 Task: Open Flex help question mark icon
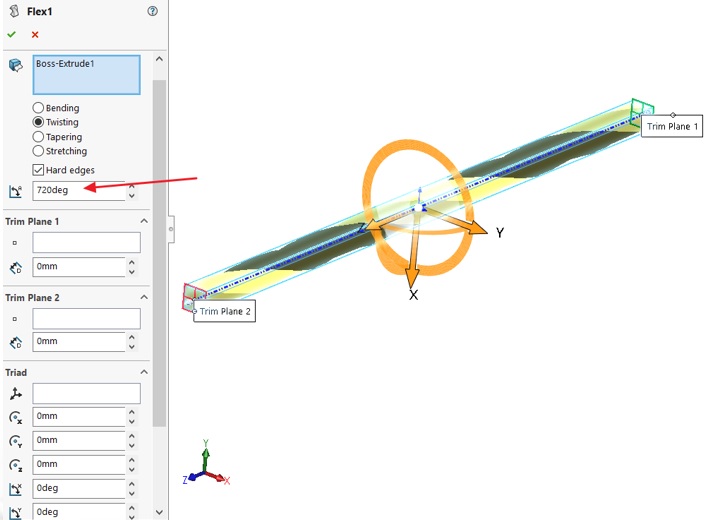tap(153, 11)
